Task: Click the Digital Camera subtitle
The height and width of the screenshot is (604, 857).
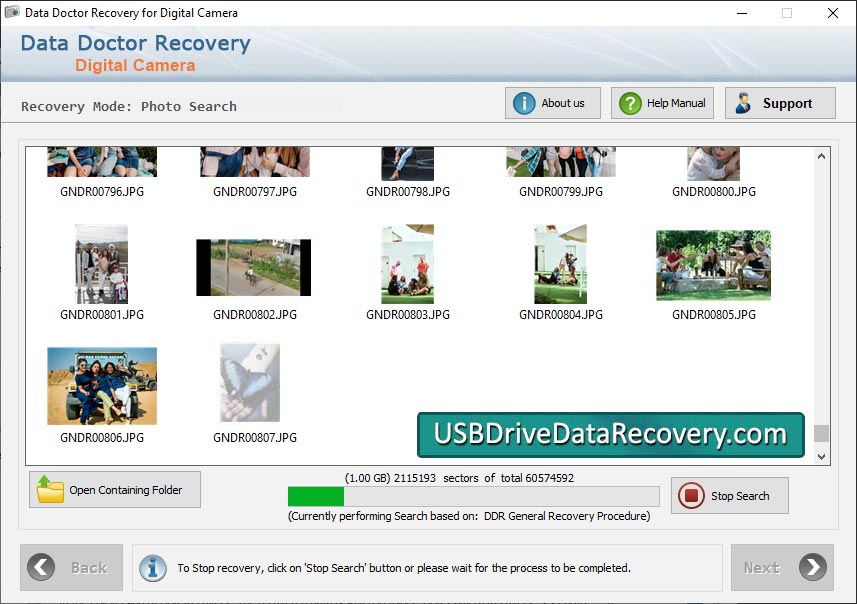Action: (135, 66)
